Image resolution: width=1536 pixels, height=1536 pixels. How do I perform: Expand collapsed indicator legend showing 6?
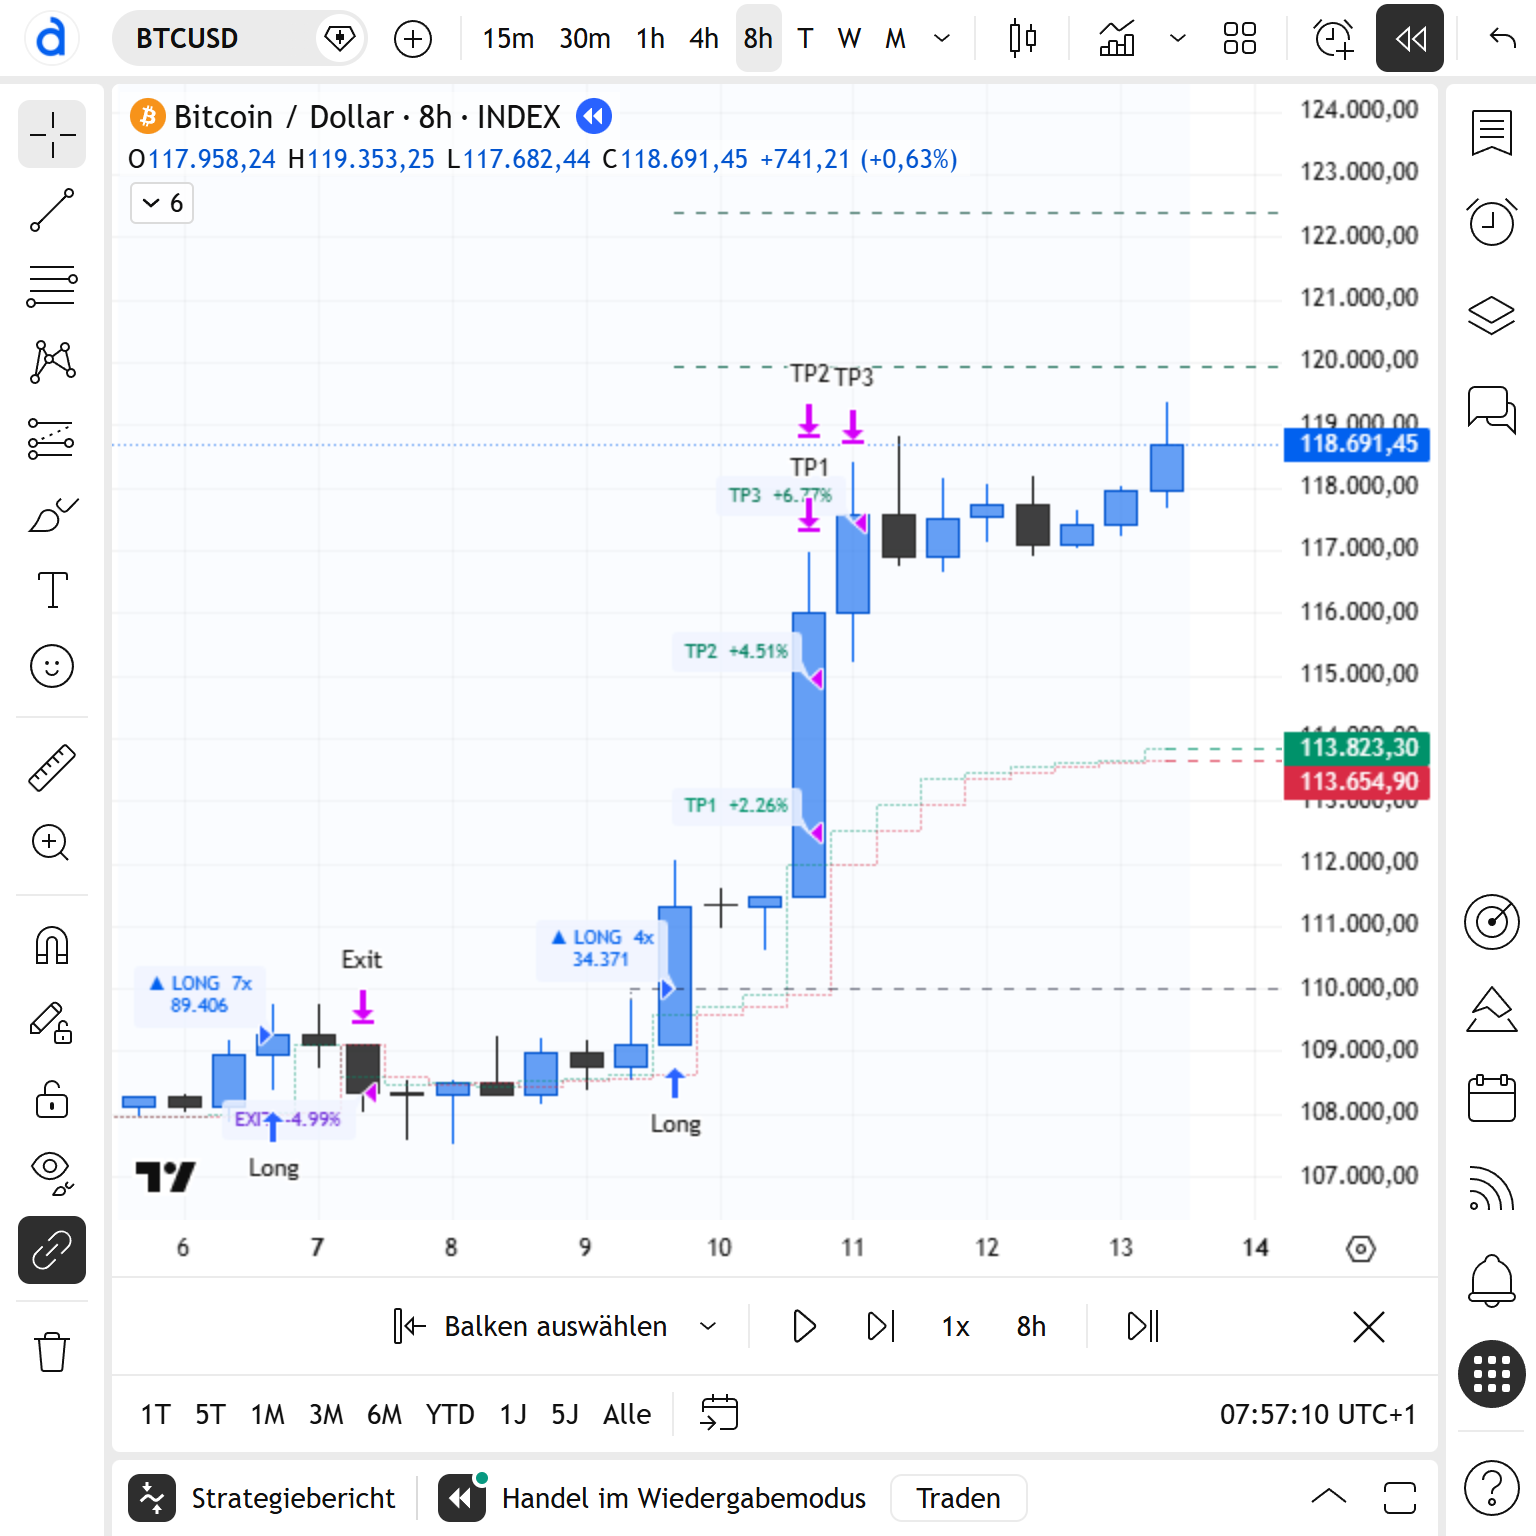tap(162, 204)
